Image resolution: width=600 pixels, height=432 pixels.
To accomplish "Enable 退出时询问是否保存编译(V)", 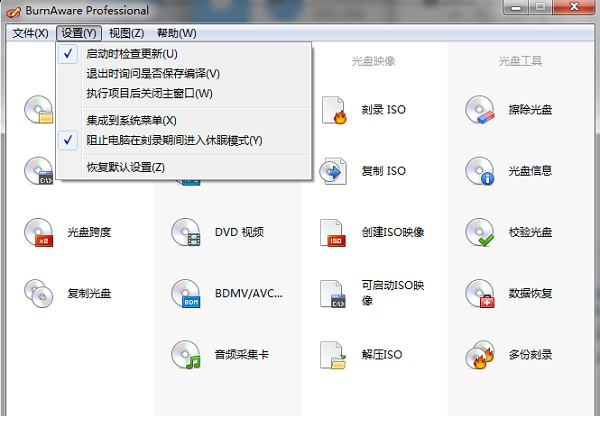I will (x=184, y=73).
